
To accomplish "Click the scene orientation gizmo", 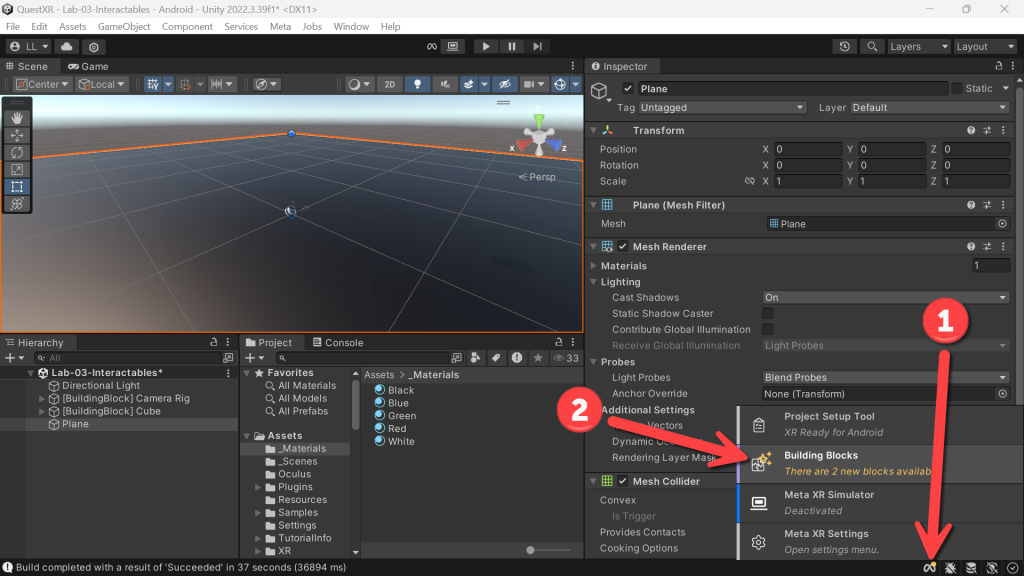I will tap(539, 136).
